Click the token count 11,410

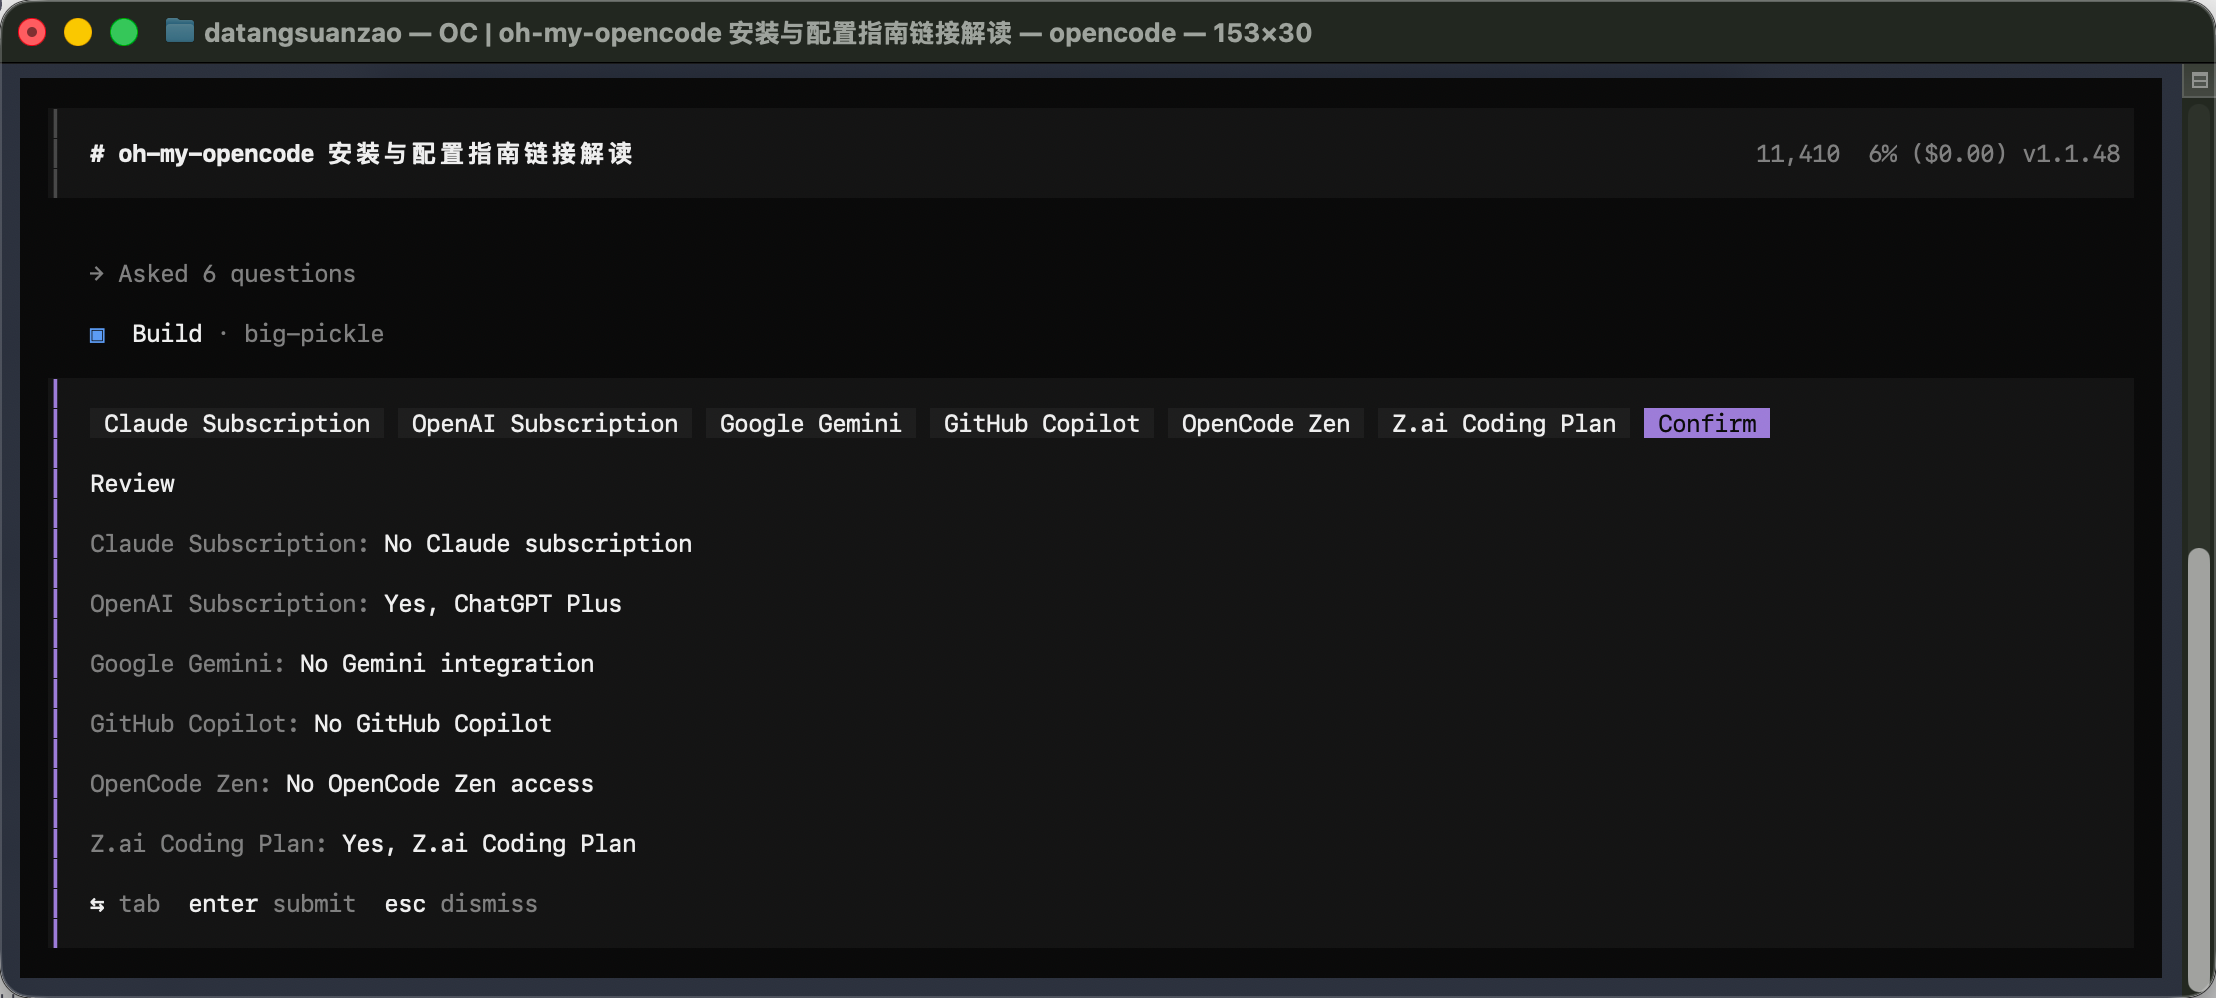tap(1798, 154)
